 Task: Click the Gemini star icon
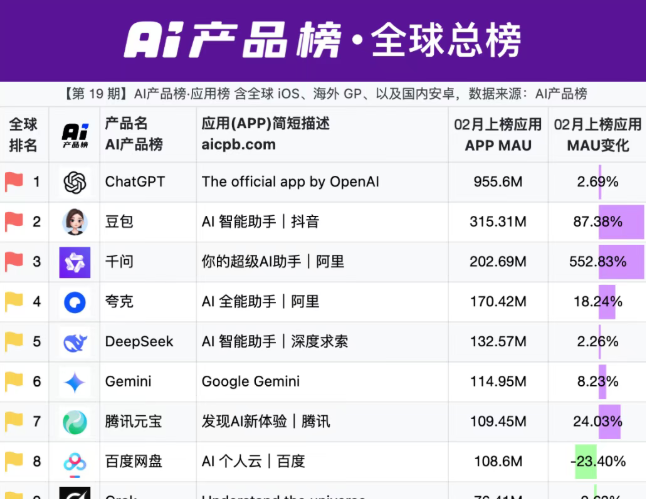click(75, 382)
